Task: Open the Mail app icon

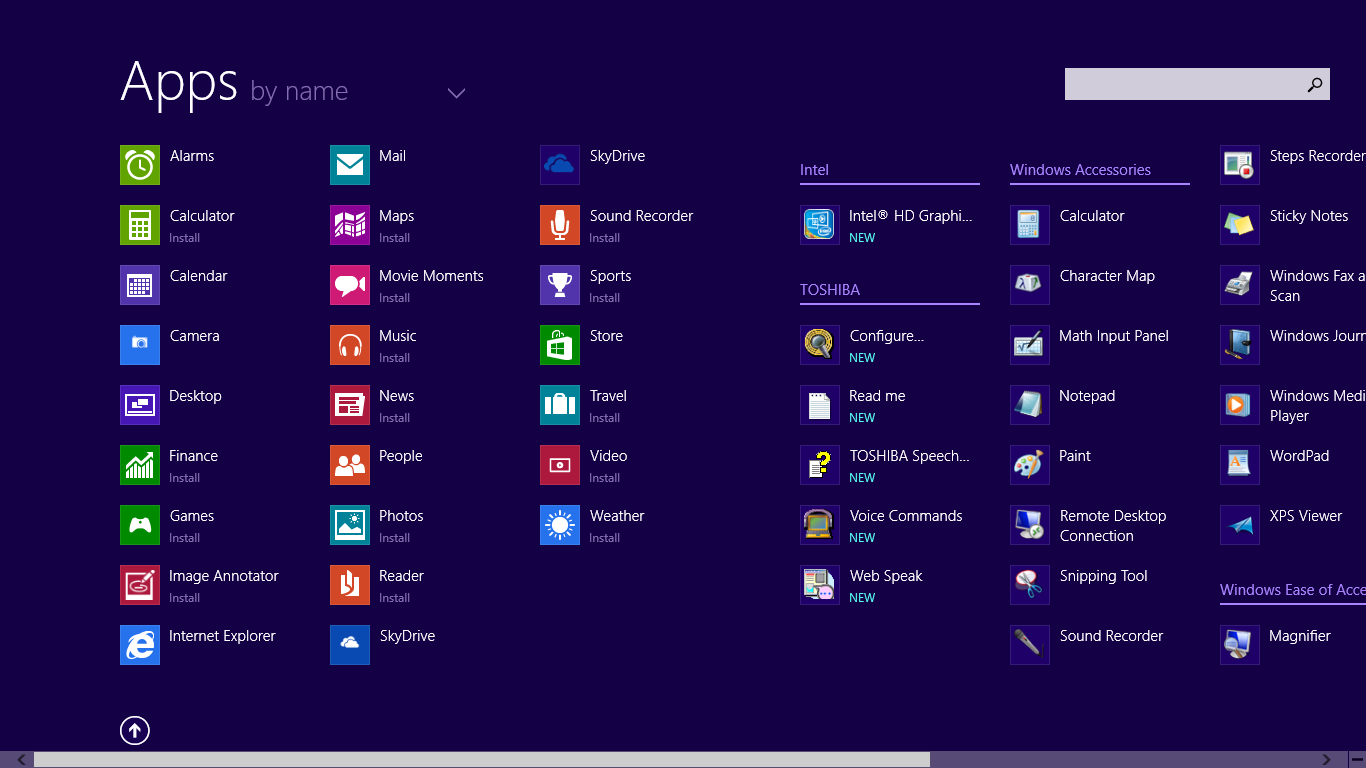Action: (350, 165)
